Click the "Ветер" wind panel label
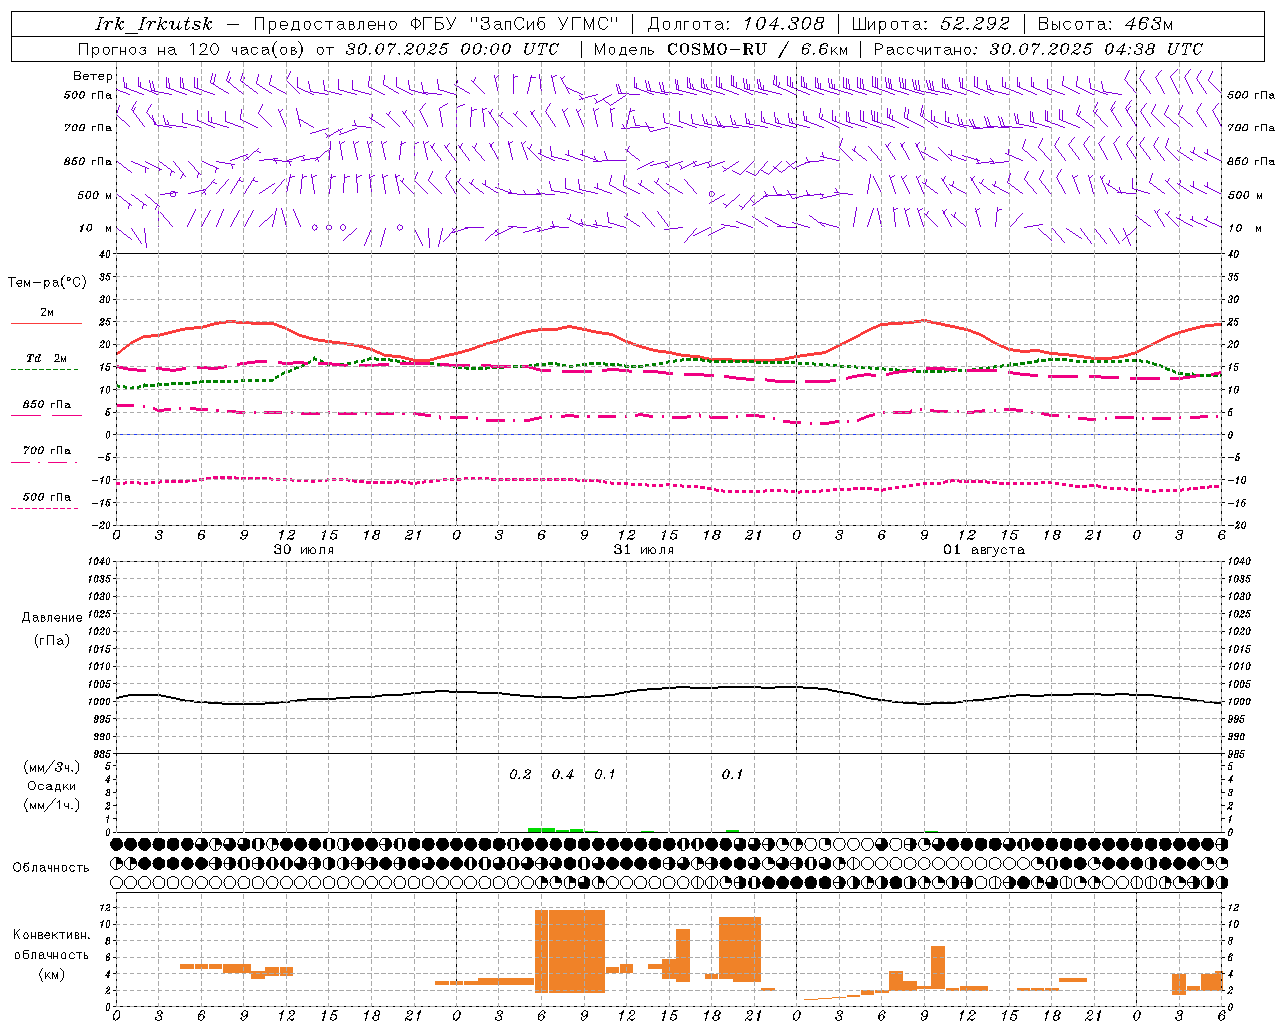Screen dimensions: 1280x1024 click(x=92, y=76)
